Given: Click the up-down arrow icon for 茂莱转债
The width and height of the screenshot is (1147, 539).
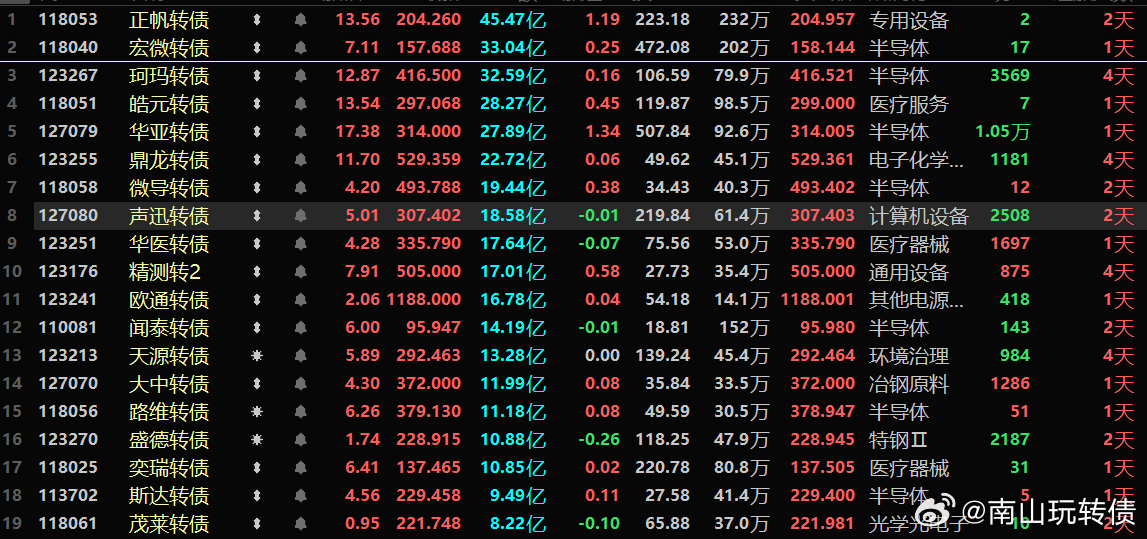Looking at the screenshot, I should [256, 524].
